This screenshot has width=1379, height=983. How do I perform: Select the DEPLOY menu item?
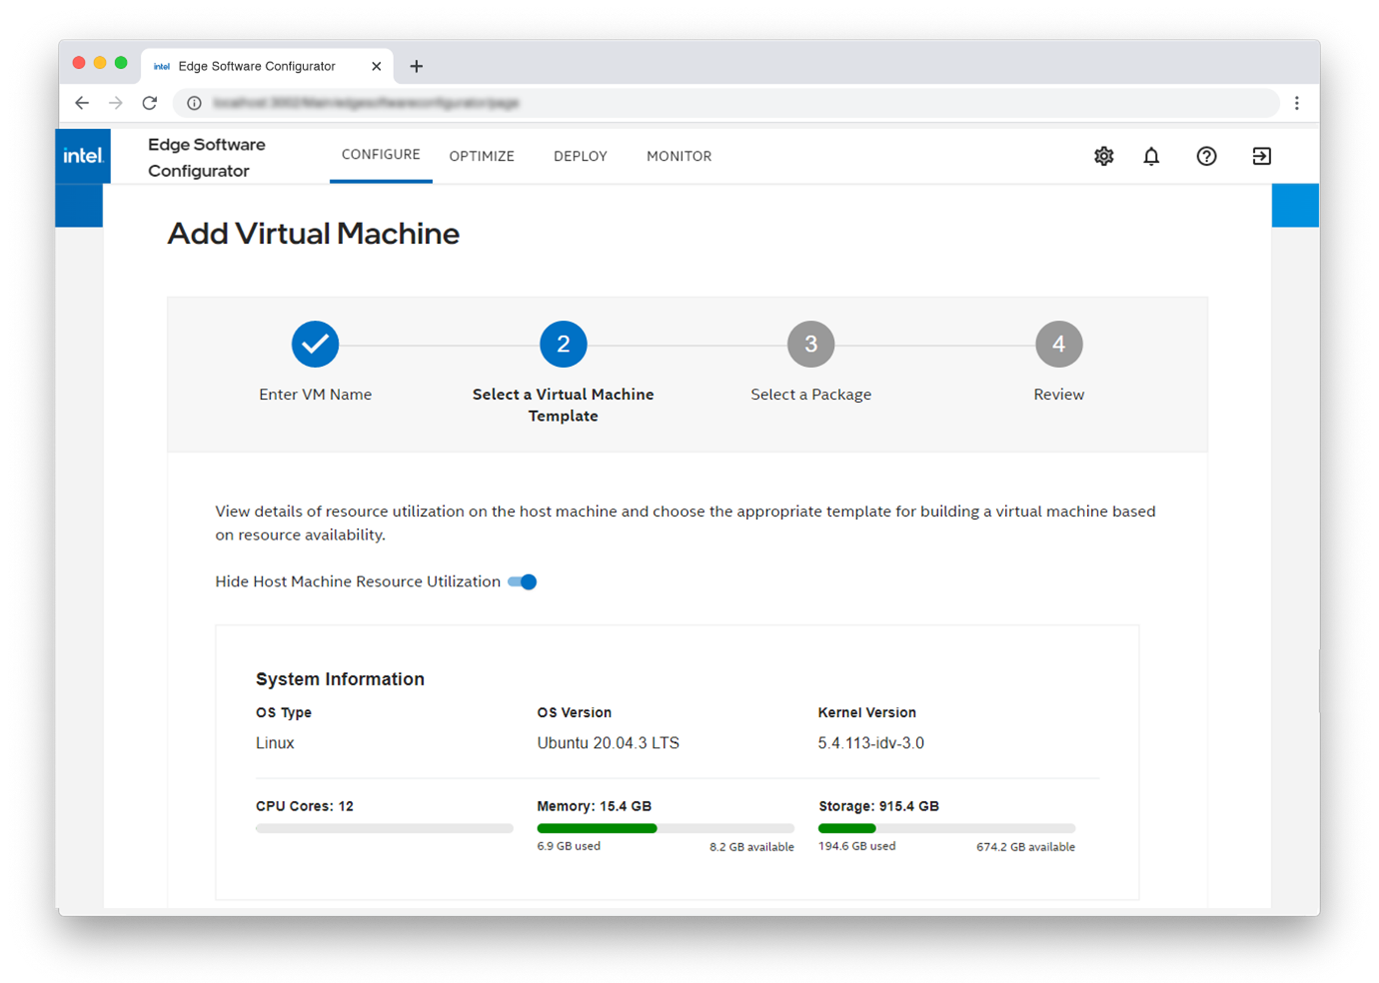click(x=580, y=156)
